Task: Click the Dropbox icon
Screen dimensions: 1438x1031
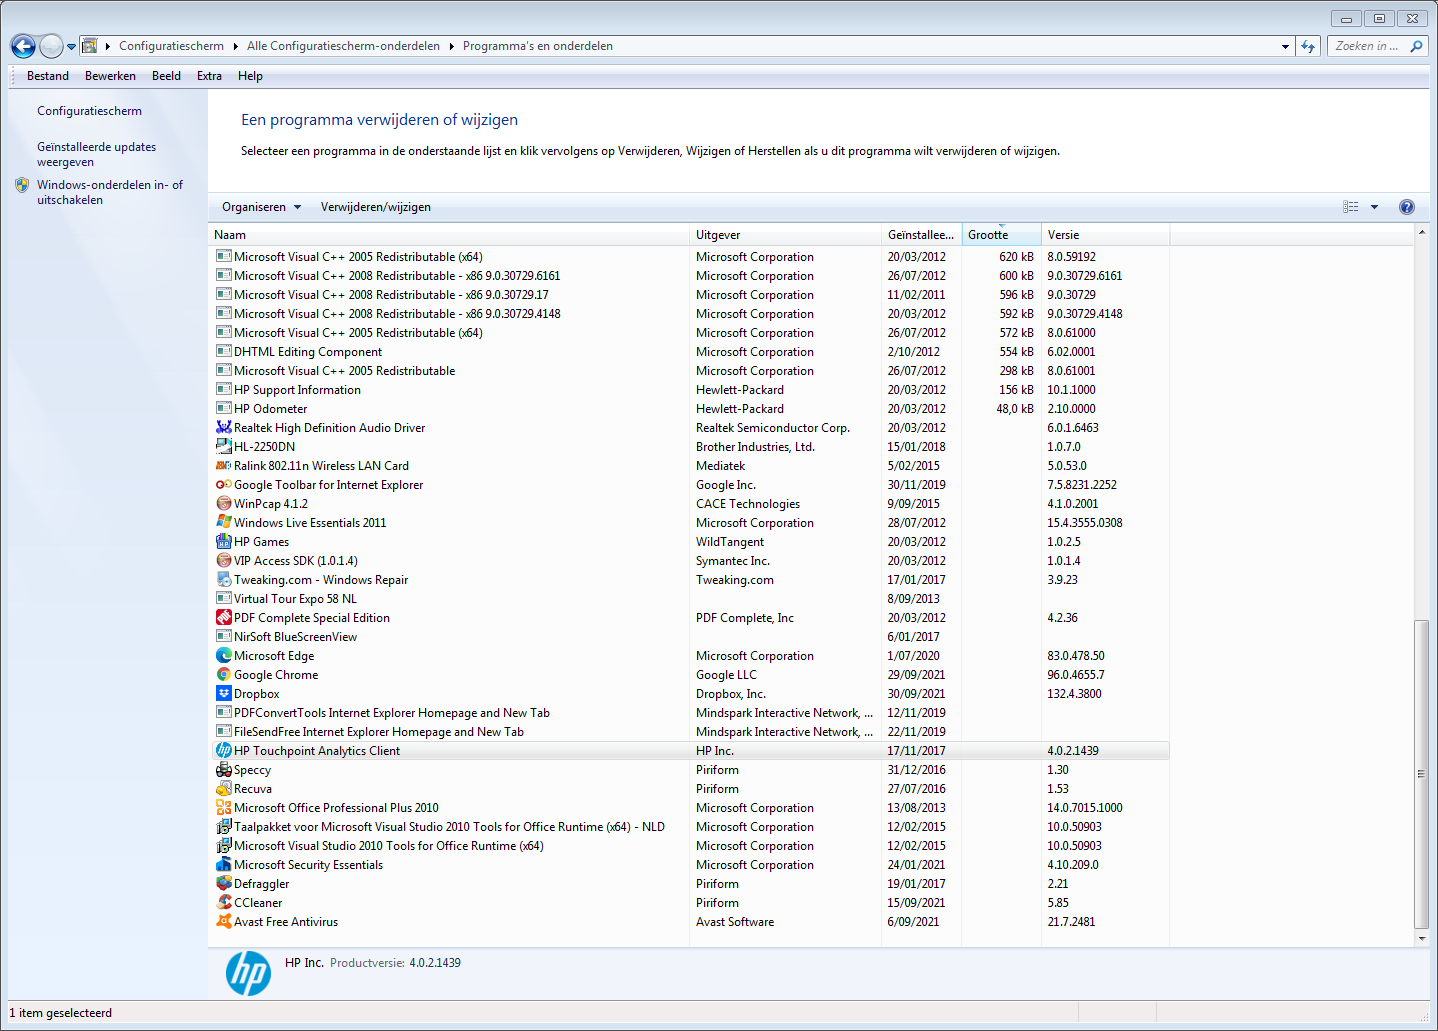Action: tap(224, 694)
